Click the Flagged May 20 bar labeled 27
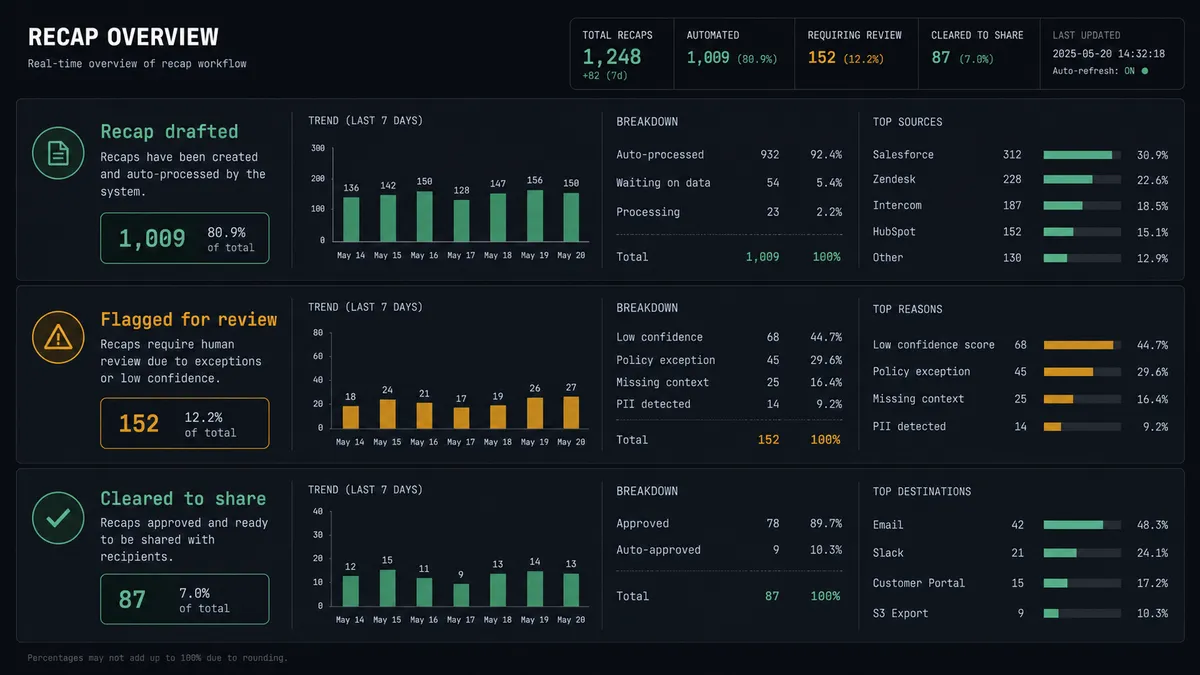This screenshot has height=675, width=1200. 571,412
